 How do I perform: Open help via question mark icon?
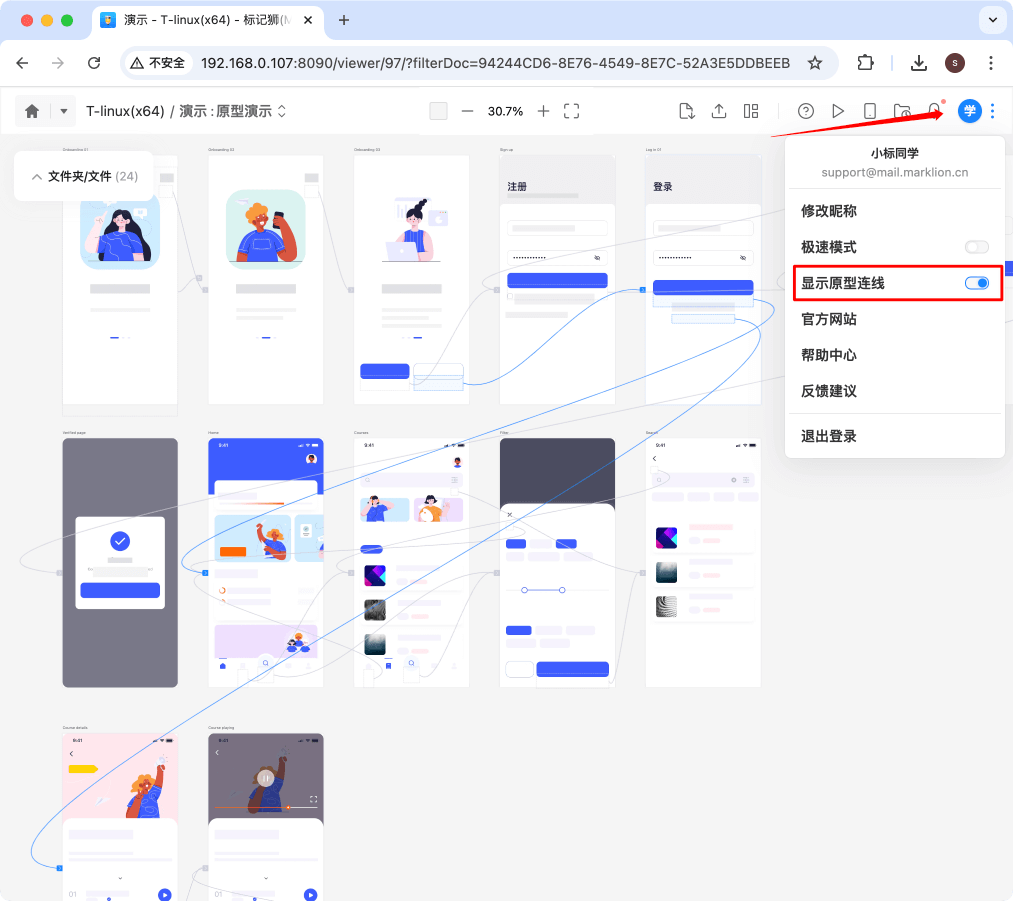tap(806, 111)
